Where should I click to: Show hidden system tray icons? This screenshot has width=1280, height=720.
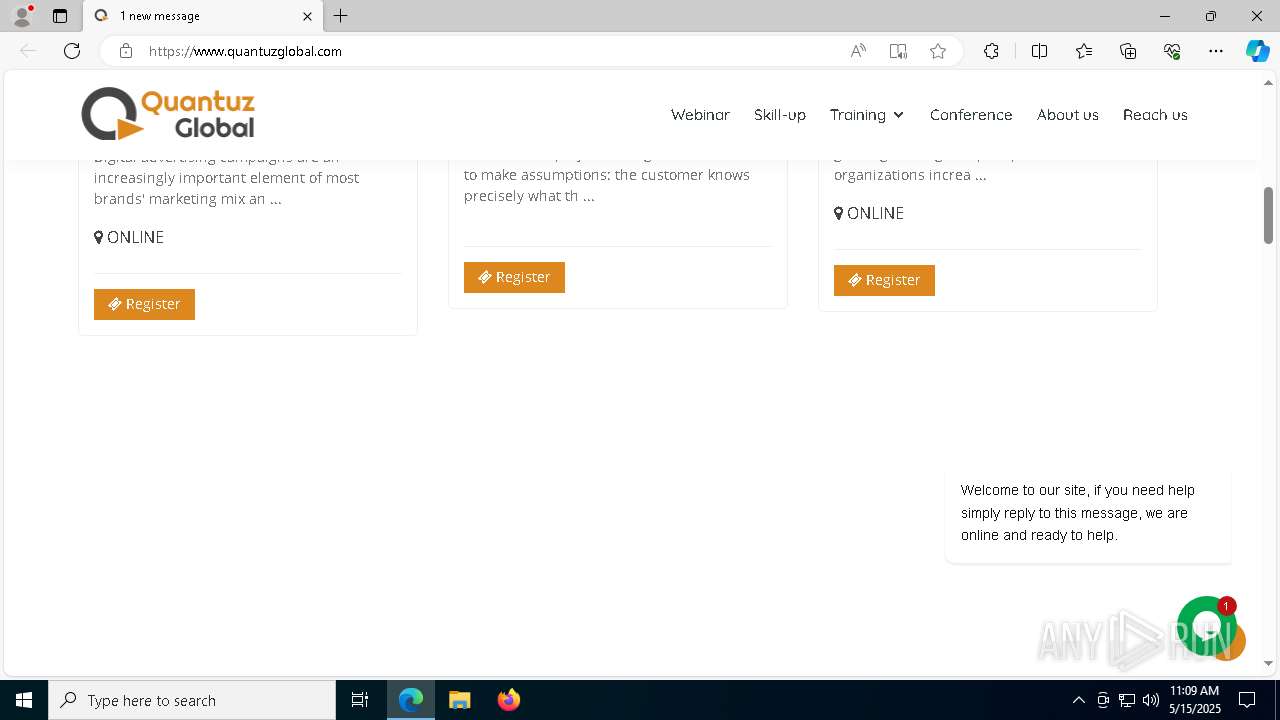pos(1078,700)
